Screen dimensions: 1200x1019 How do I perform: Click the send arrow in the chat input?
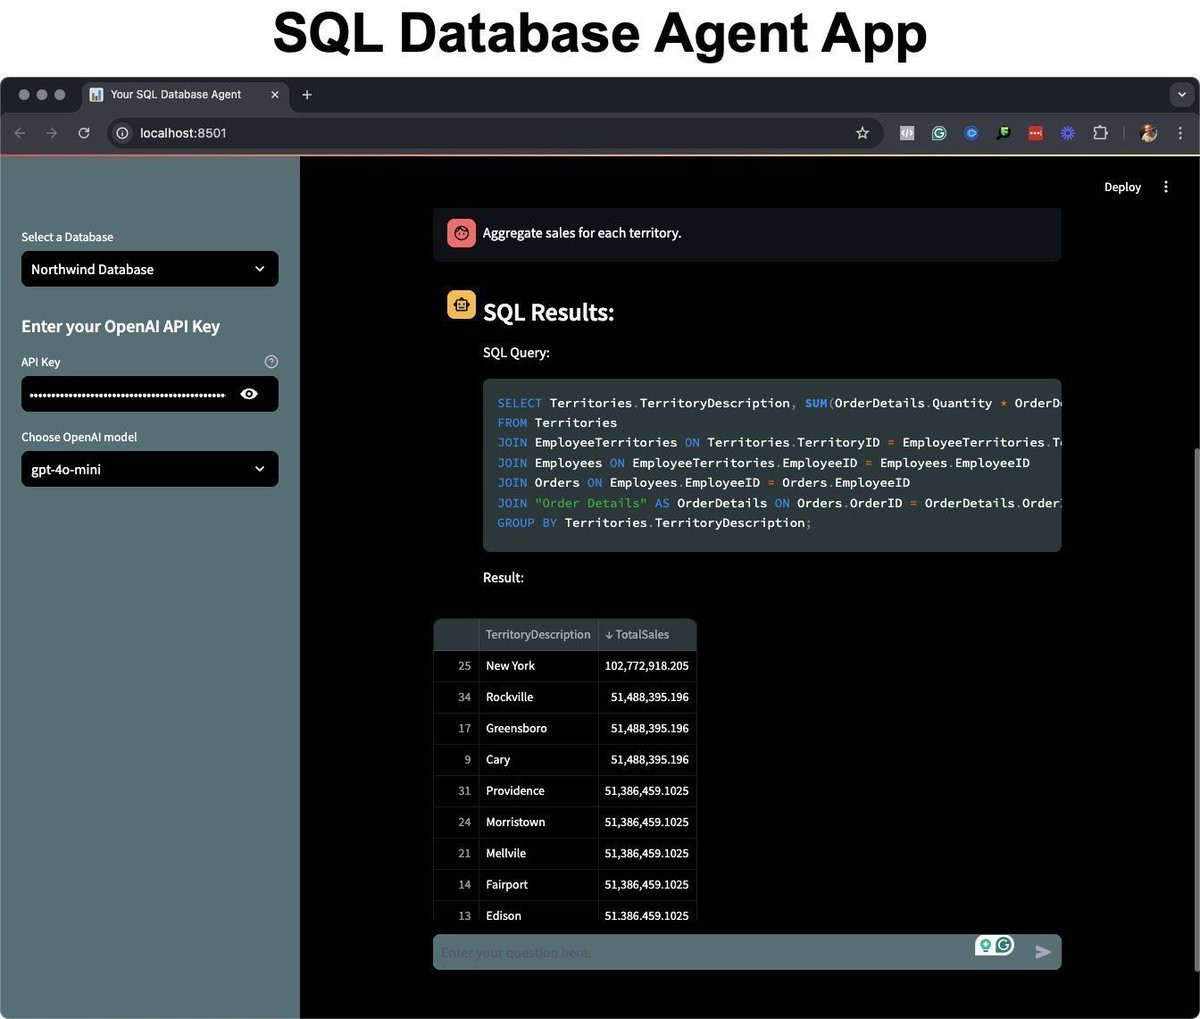coord(1043,952)
